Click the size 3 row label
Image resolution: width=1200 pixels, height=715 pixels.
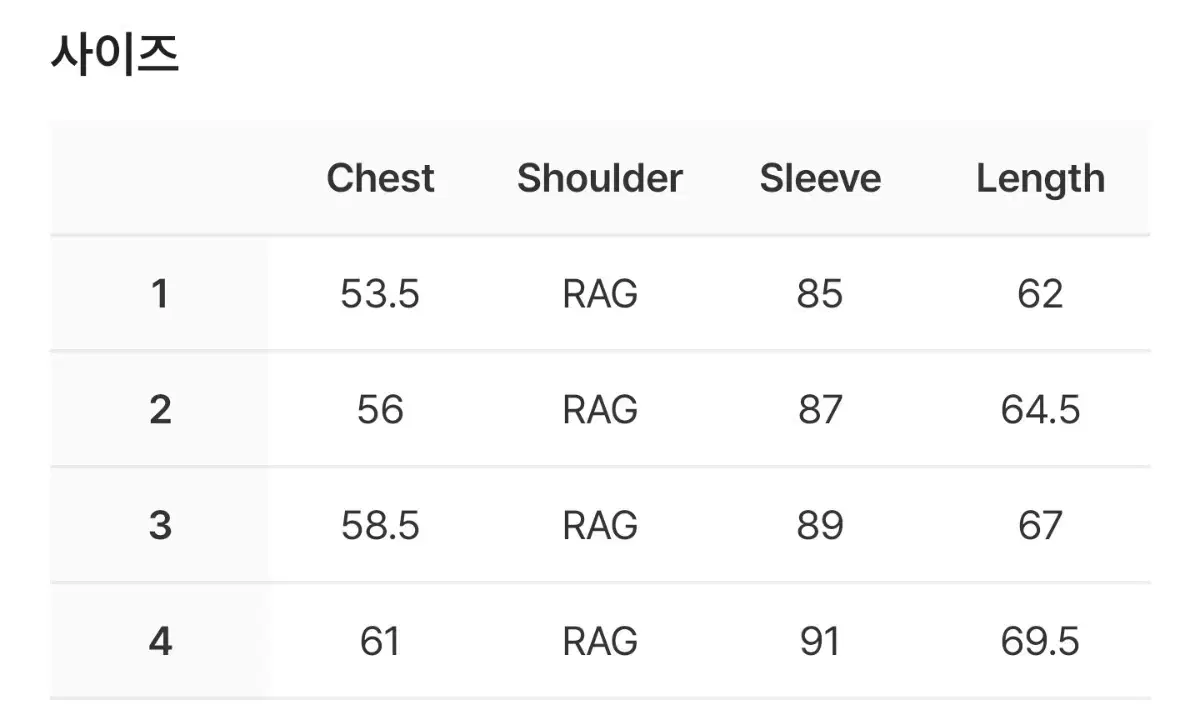click(x=160, y=526)
